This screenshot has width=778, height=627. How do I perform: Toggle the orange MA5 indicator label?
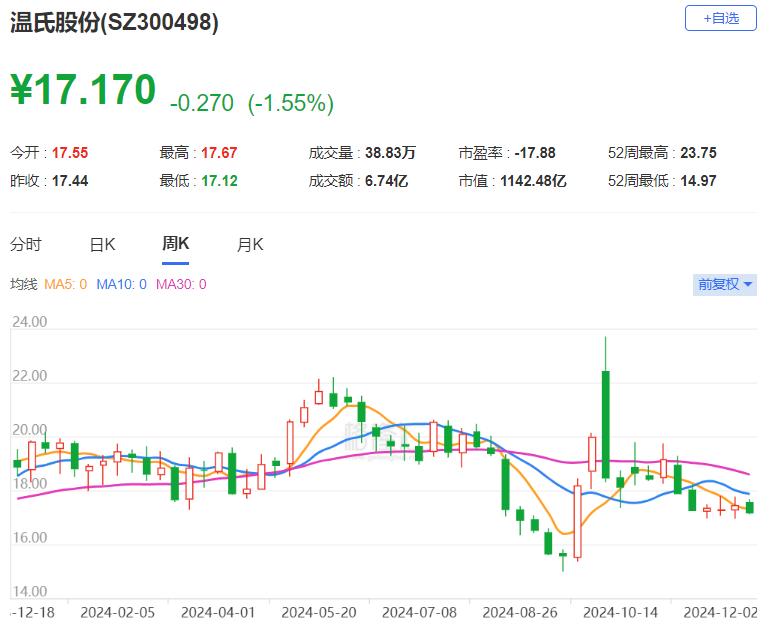click(65, 284)
